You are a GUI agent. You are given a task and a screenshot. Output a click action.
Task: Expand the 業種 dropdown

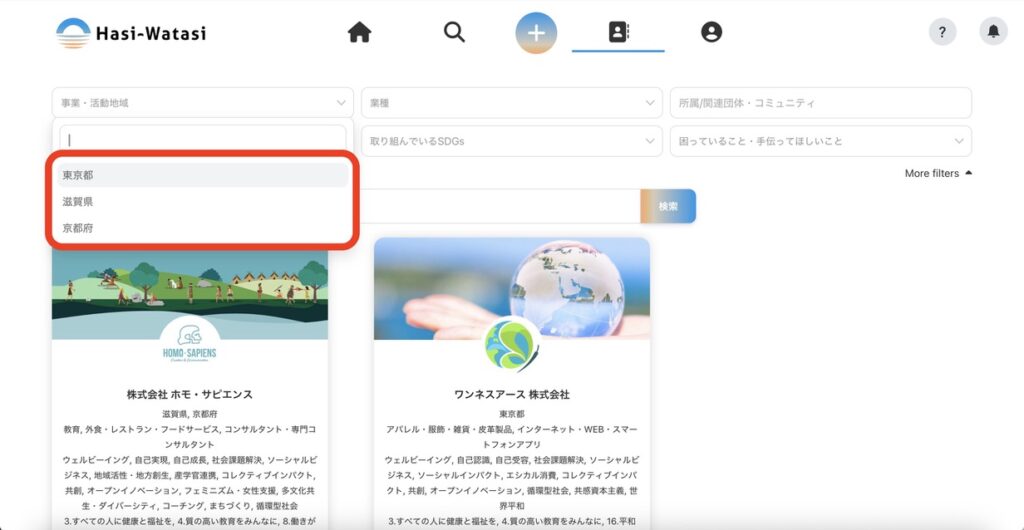(x=511, y=103)
